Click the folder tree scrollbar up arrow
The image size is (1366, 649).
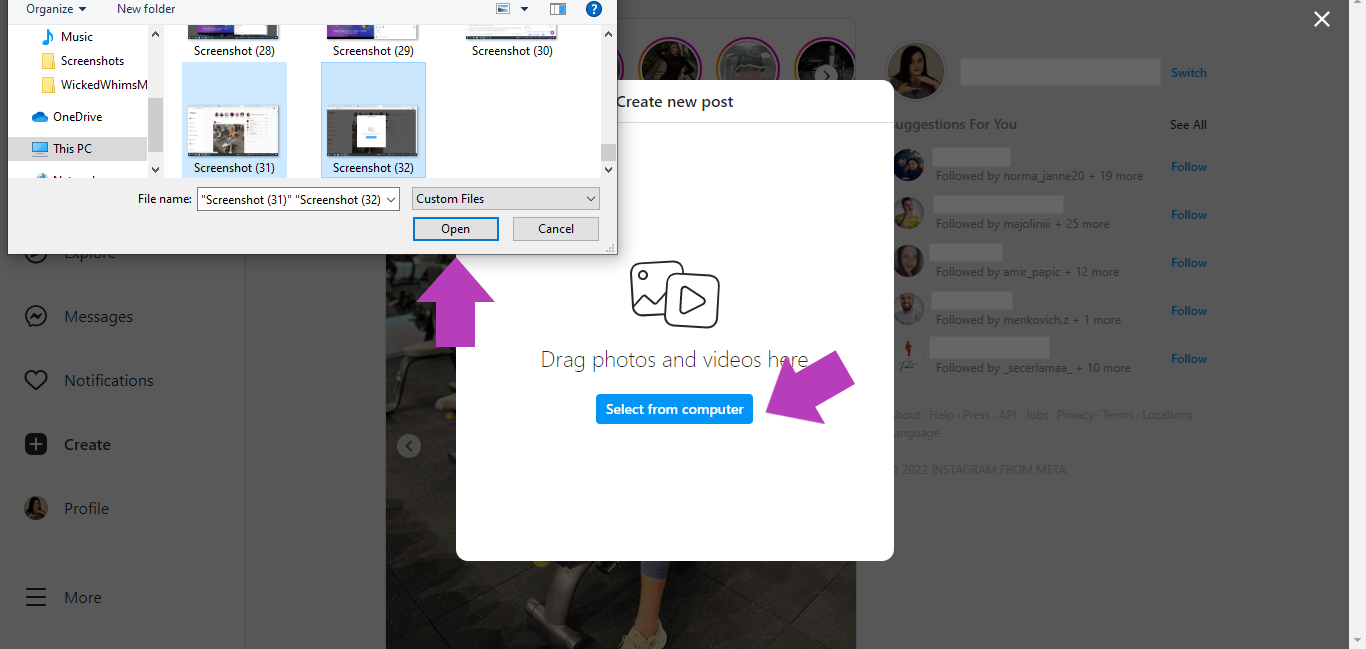tap(155, 34)
